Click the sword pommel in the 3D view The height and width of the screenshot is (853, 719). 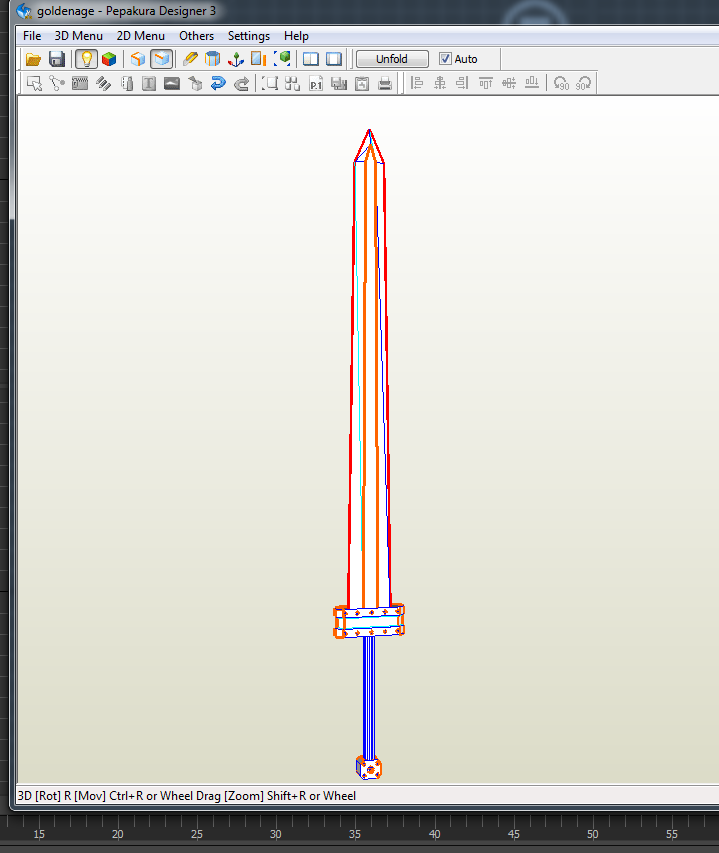[x=369, y=768]
